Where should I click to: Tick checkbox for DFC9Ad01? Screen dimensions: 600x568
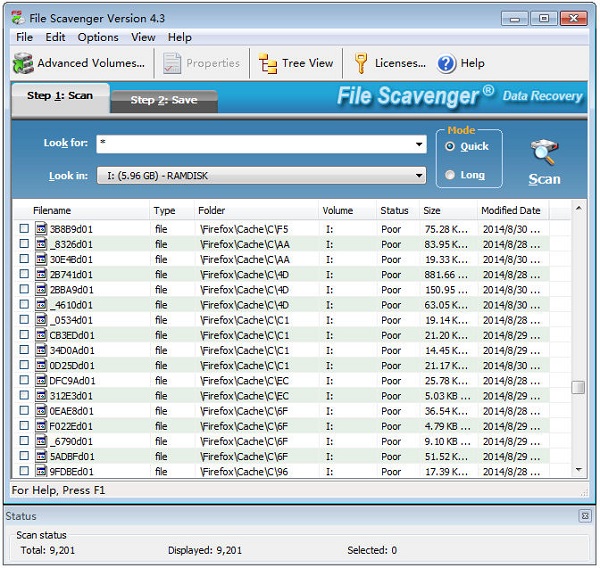tap(24, 380)
